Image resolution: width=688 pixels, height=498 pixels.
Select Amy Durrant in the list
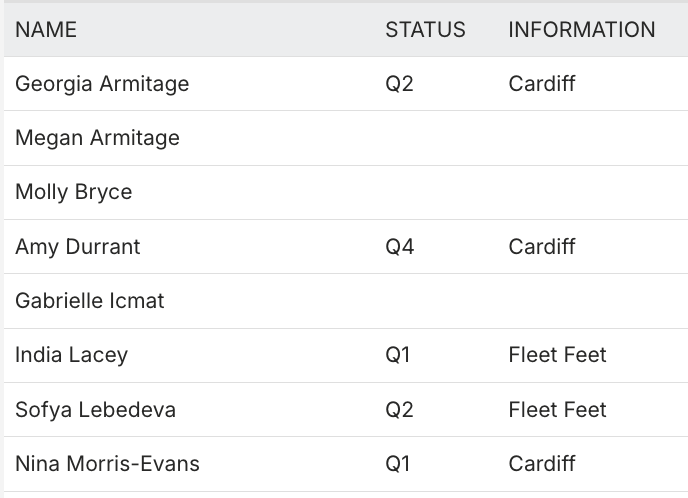pyautogui.click(x=77, y=247)
